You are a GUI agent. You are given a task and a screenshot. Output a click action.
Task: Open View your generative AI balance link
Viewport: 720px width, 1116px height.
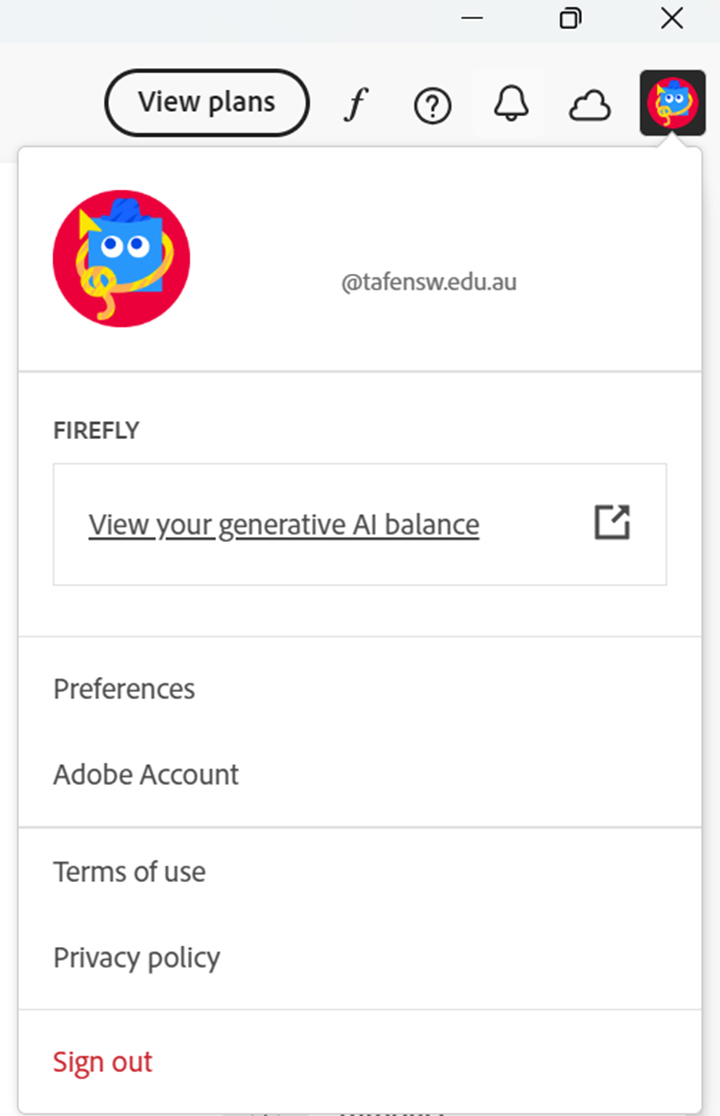point(284,524)
